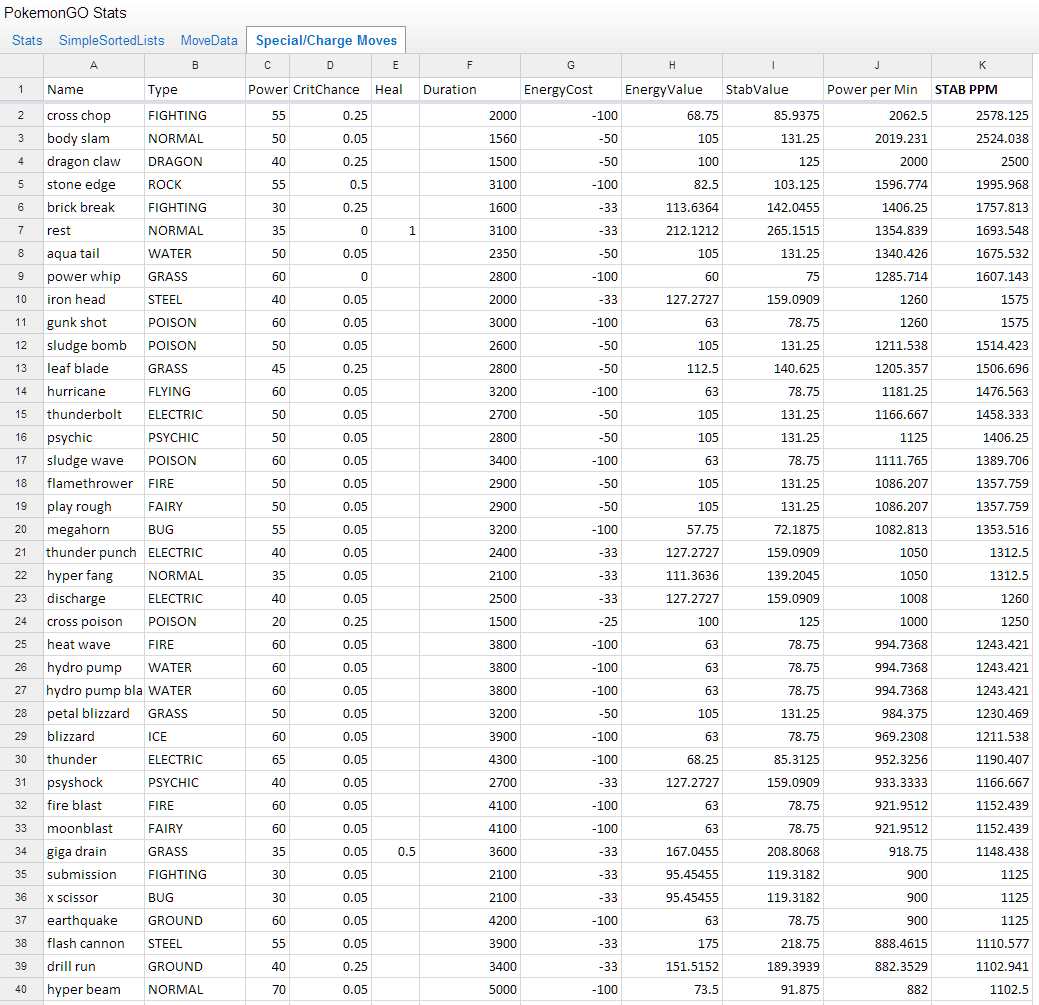
Task: Select the 'cross poison' cell
Action: 93,621
